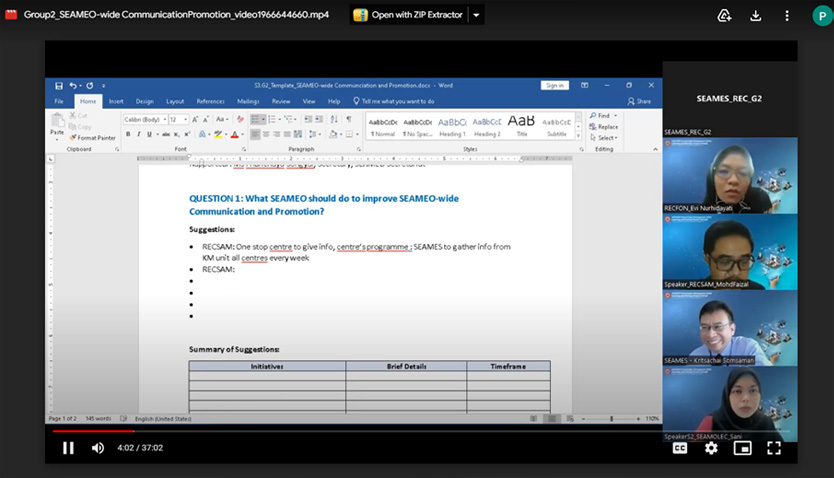Screen dimensions: 834x478
Task: Toggle Underline formatting
Action: click(x=149, y=135)
